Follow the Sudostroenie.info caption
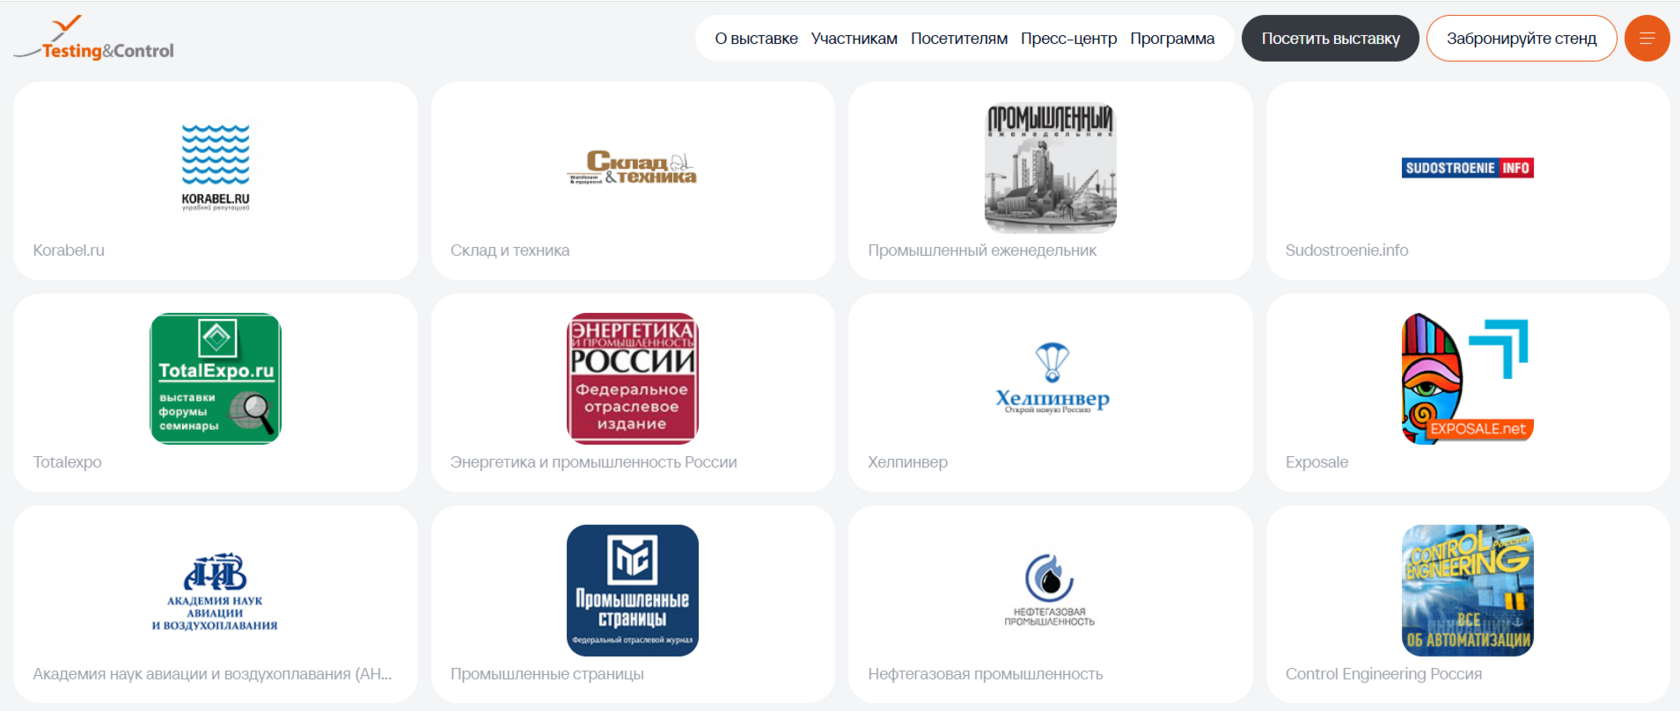1680x711 pixels. click(1346, 250)
